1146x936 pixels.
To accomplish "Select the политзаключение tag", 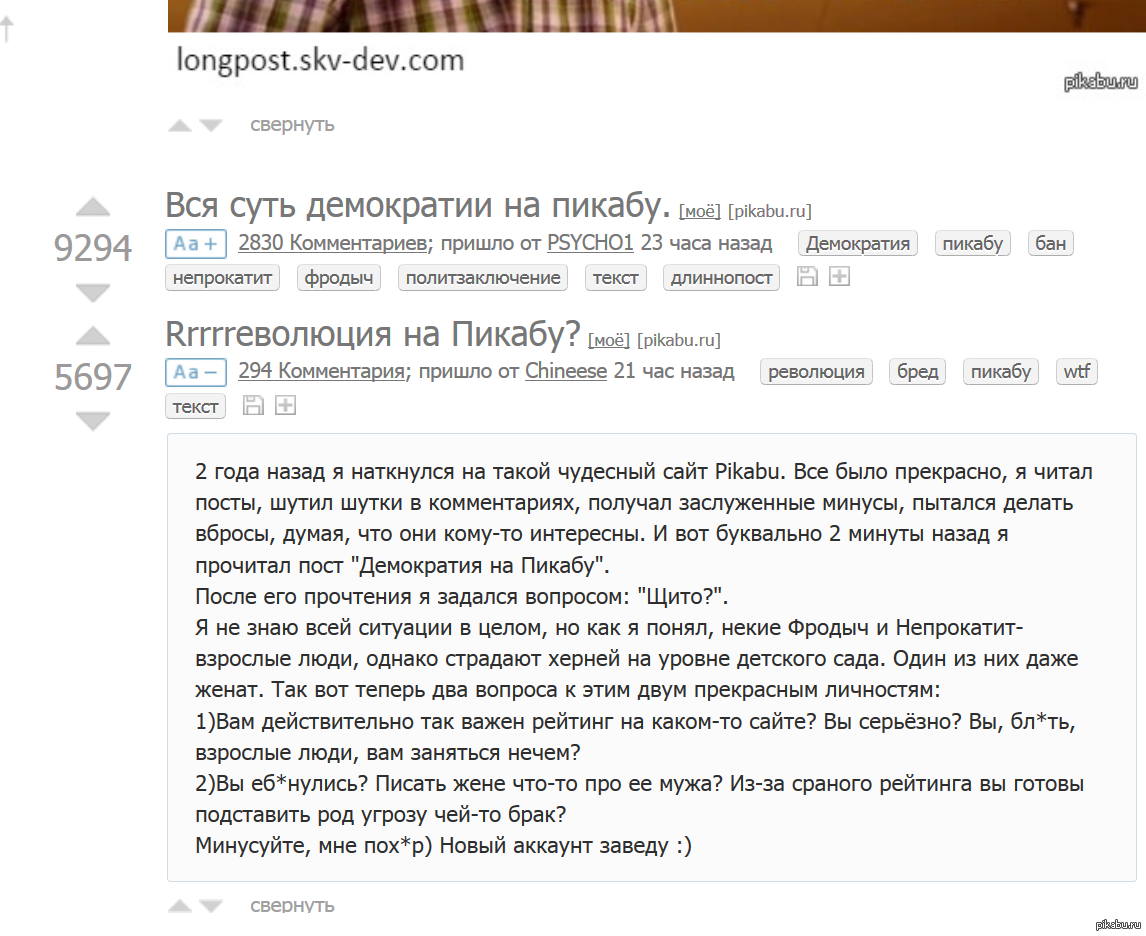I will [x=482, y=278].
